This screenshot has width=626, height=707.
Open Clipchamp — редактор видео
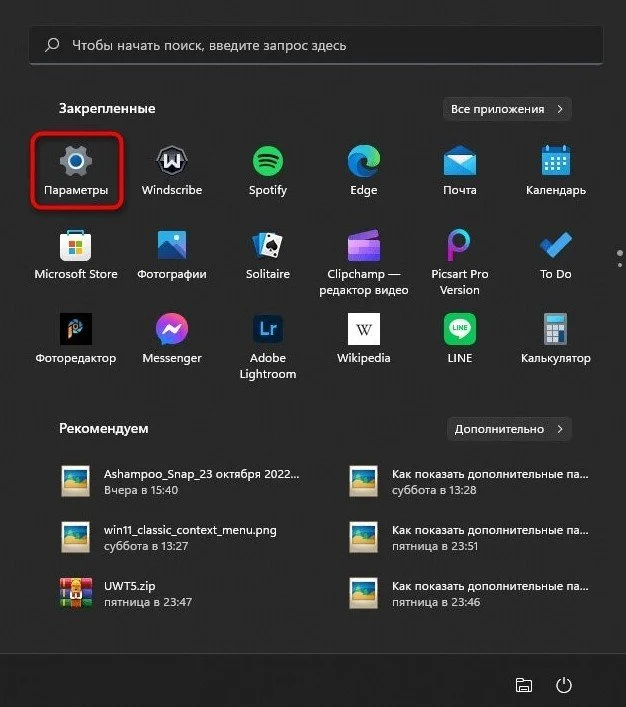364,262
